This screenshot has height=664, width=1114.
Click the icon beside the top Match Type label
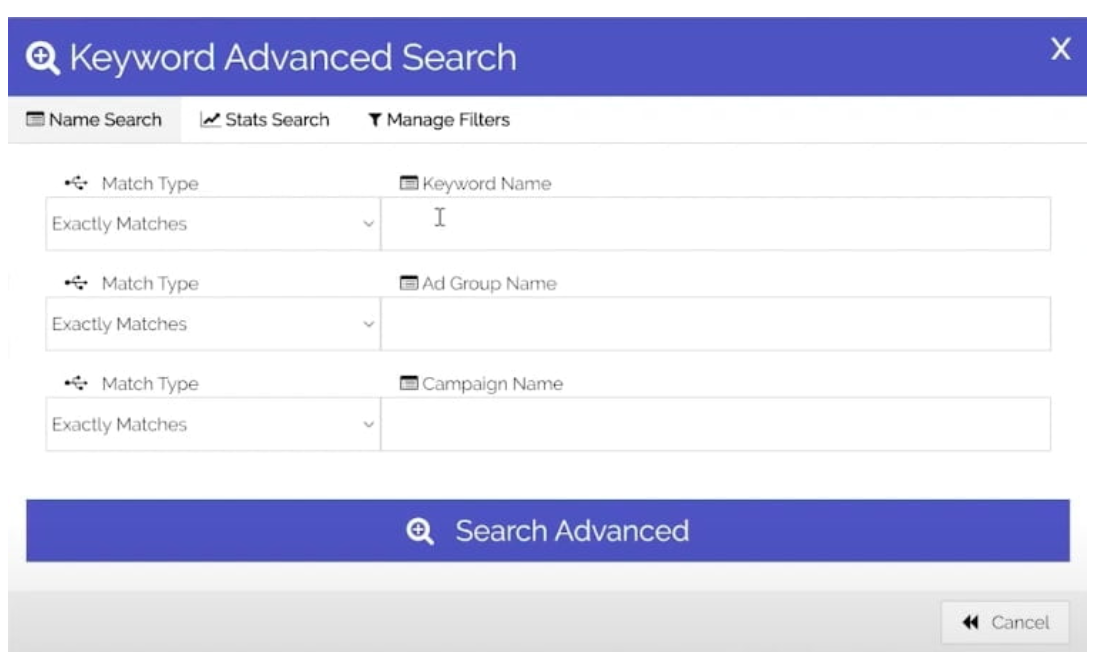tap(76, 184)
